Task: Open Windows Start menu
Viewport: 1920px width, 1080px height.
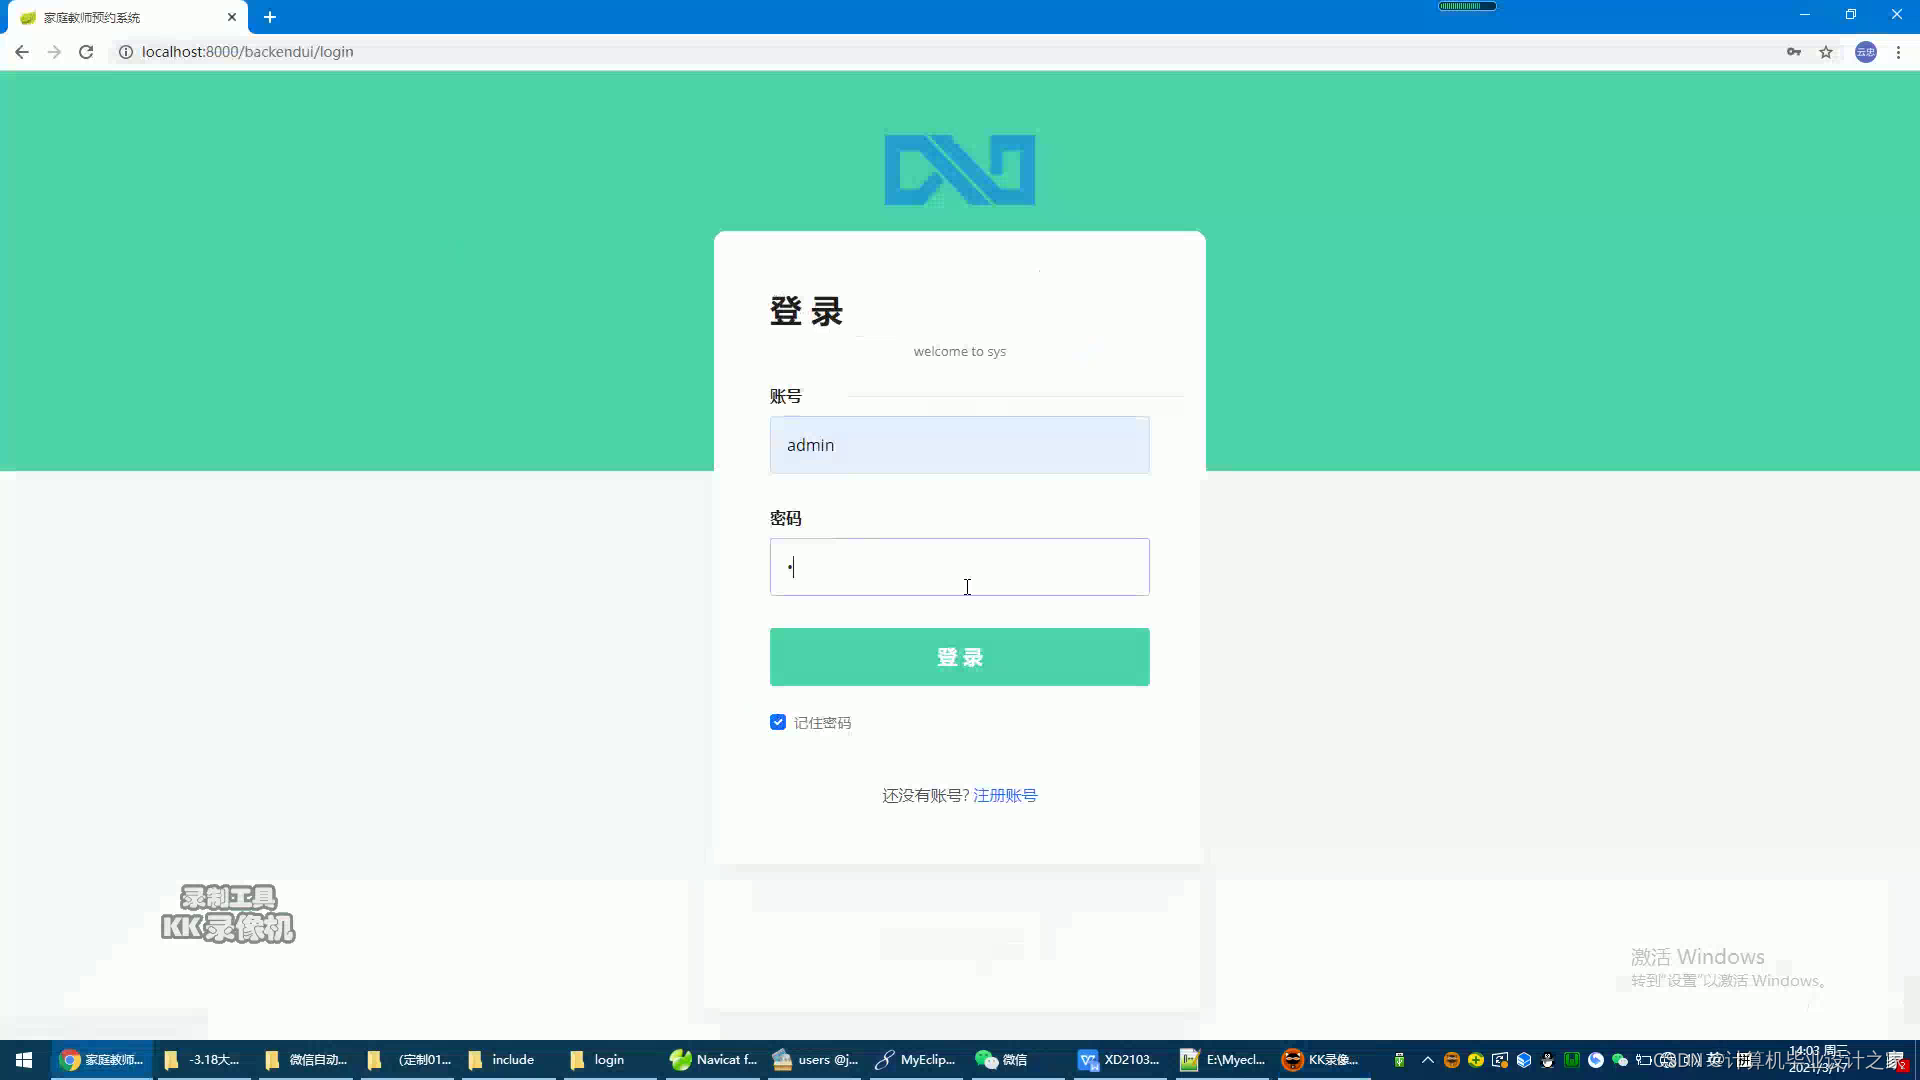Action: tap(24, 1060)
